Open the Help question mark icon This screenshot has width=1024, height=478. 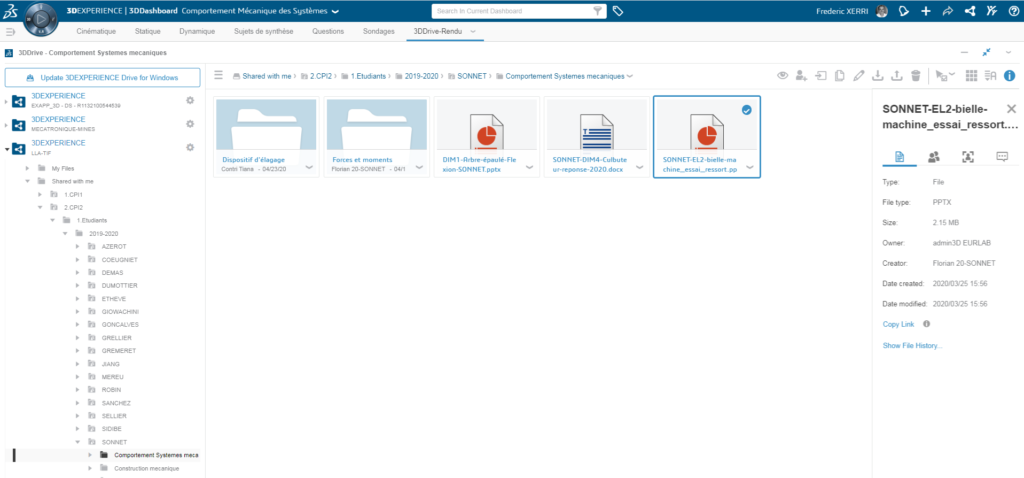pos(1012,11)
